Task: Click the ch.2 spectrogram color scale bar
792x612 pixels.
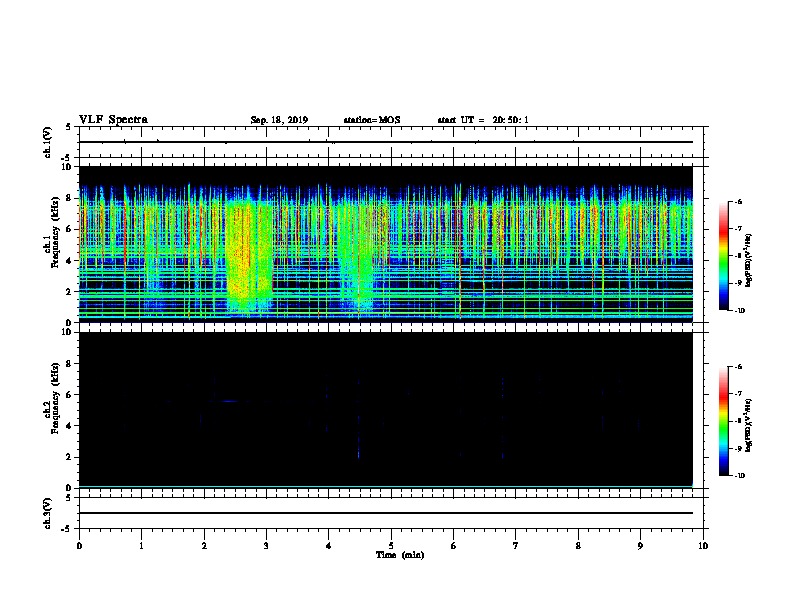Action: pyautogui.click(x=724, y=421)
